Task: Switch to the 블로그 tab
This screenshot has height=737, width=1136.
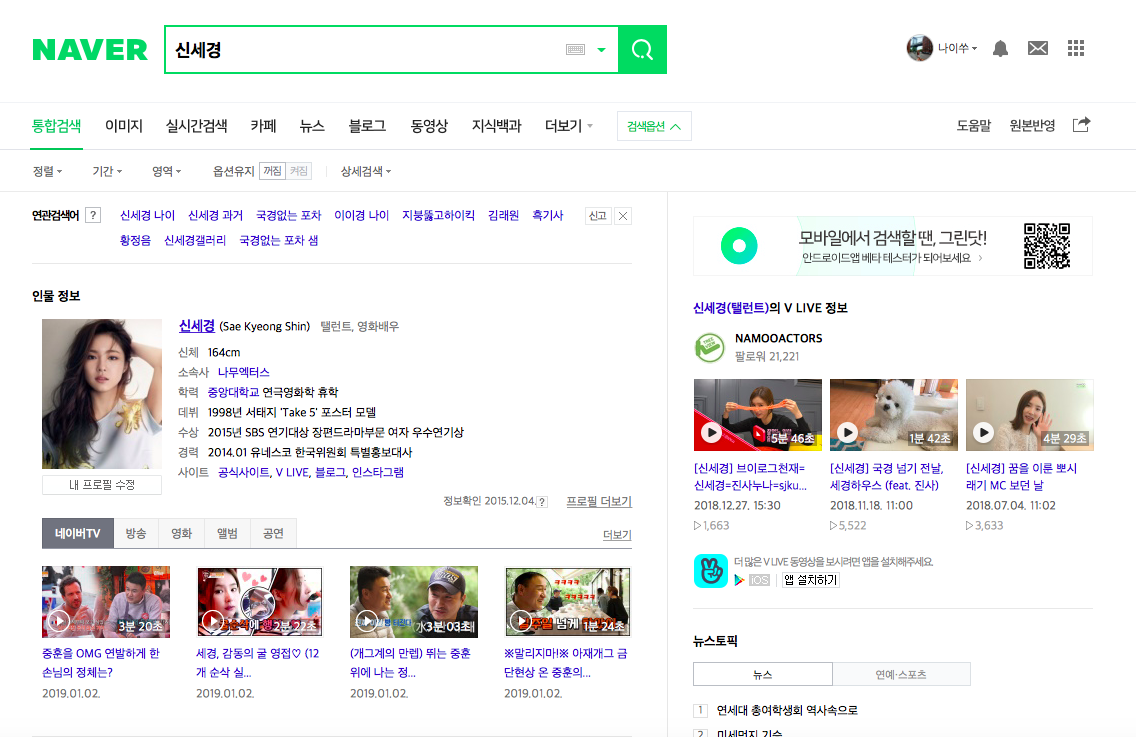Action: point(367,126)
